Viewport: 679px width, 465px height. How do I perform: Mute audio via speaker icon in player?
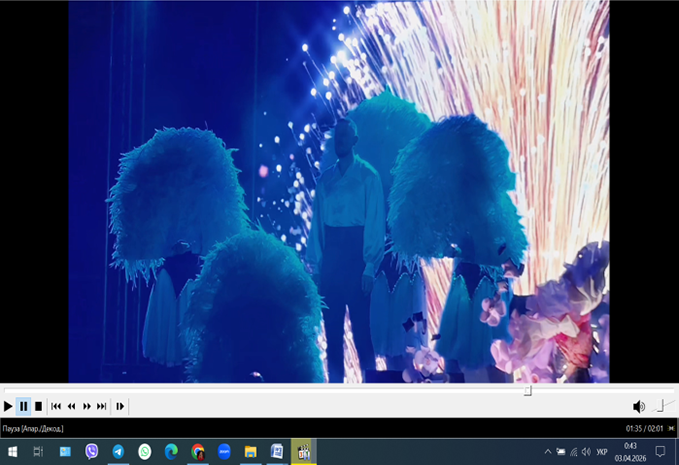point(638,406)
